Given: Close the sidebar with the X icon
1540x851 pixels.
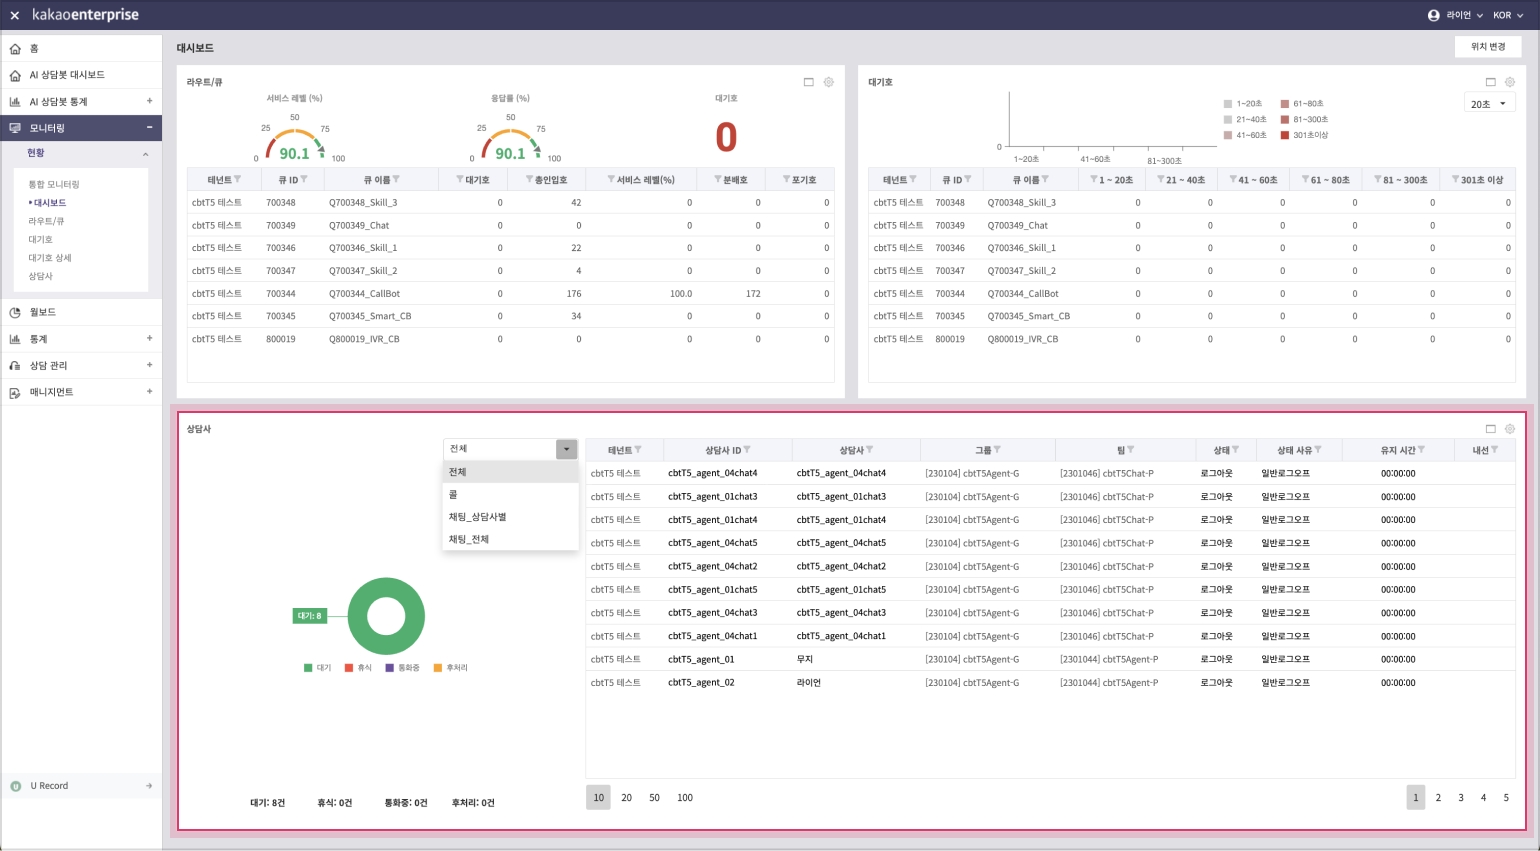Looking at the screenshot, I should pyautogui.click(x=14, y=15).
